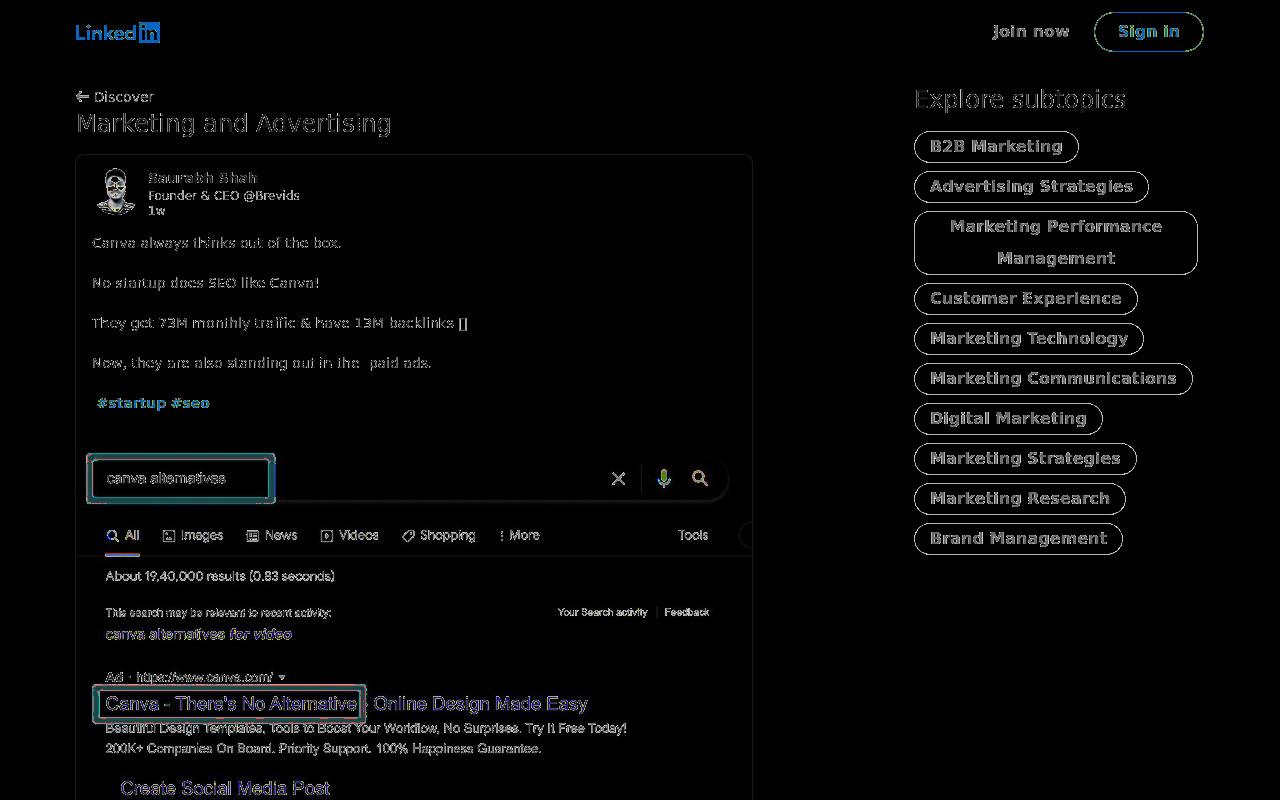Open the Create Social Media Post sitelink

point(225,788)
